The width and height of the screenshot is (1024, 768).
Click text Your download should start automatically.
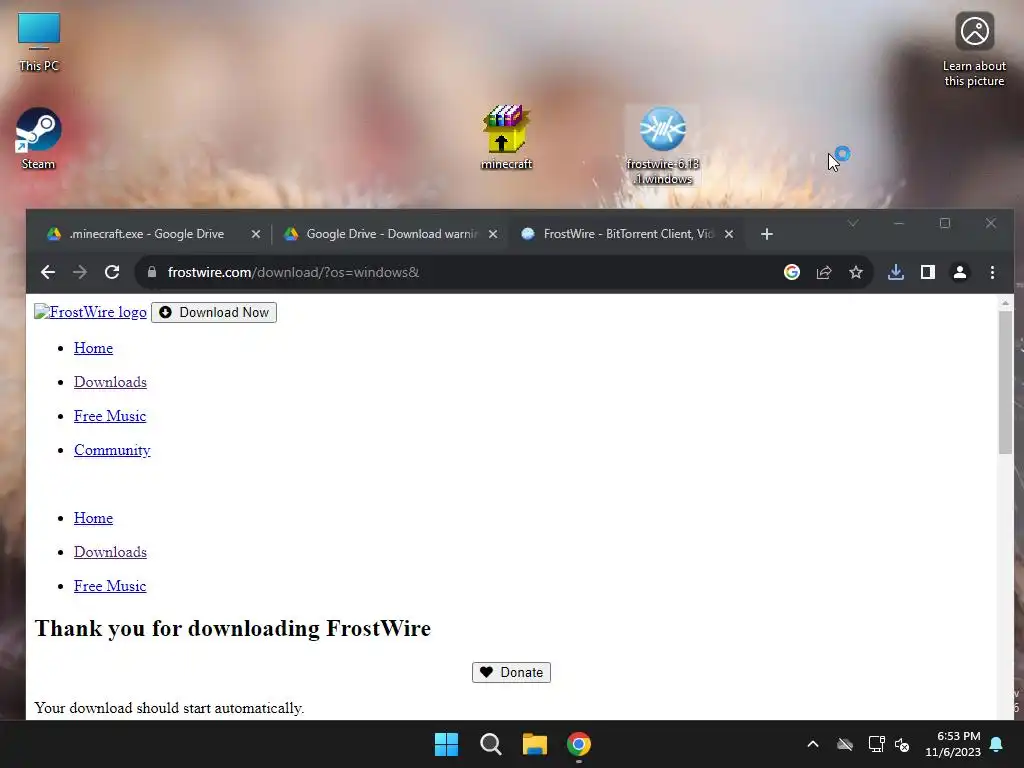click(x=169, y=708)
